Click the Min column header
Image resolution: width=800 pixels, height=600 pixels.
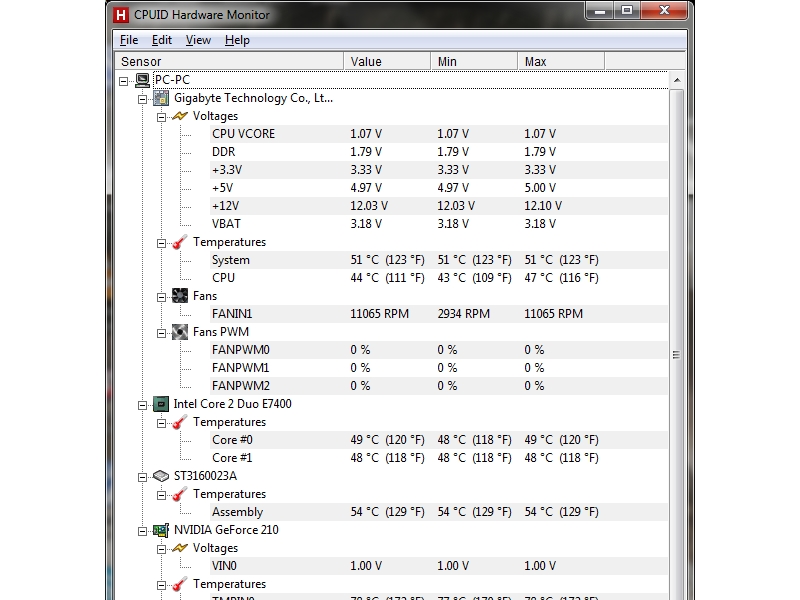pyautogui.click(x=474, y=61)
